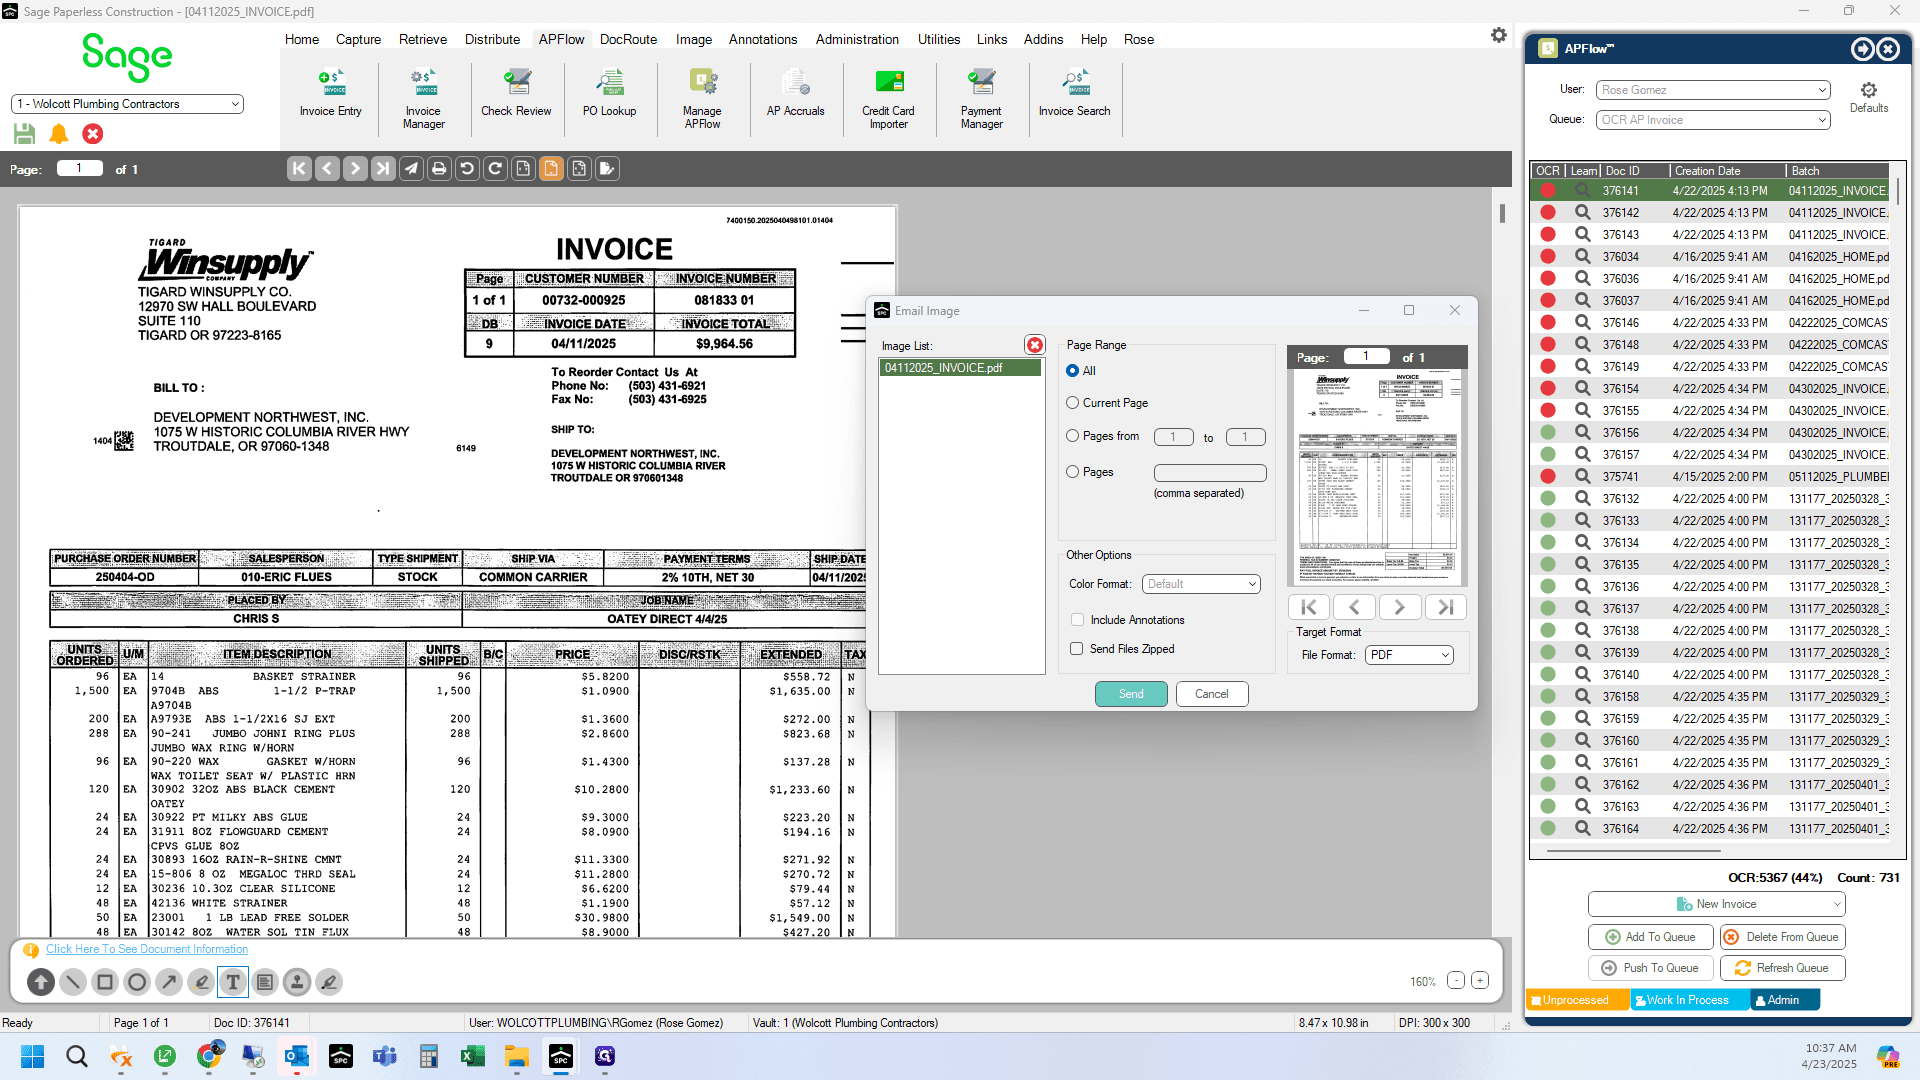
Task: Open the Retrieve menu
Action: (x=423, y=40)
